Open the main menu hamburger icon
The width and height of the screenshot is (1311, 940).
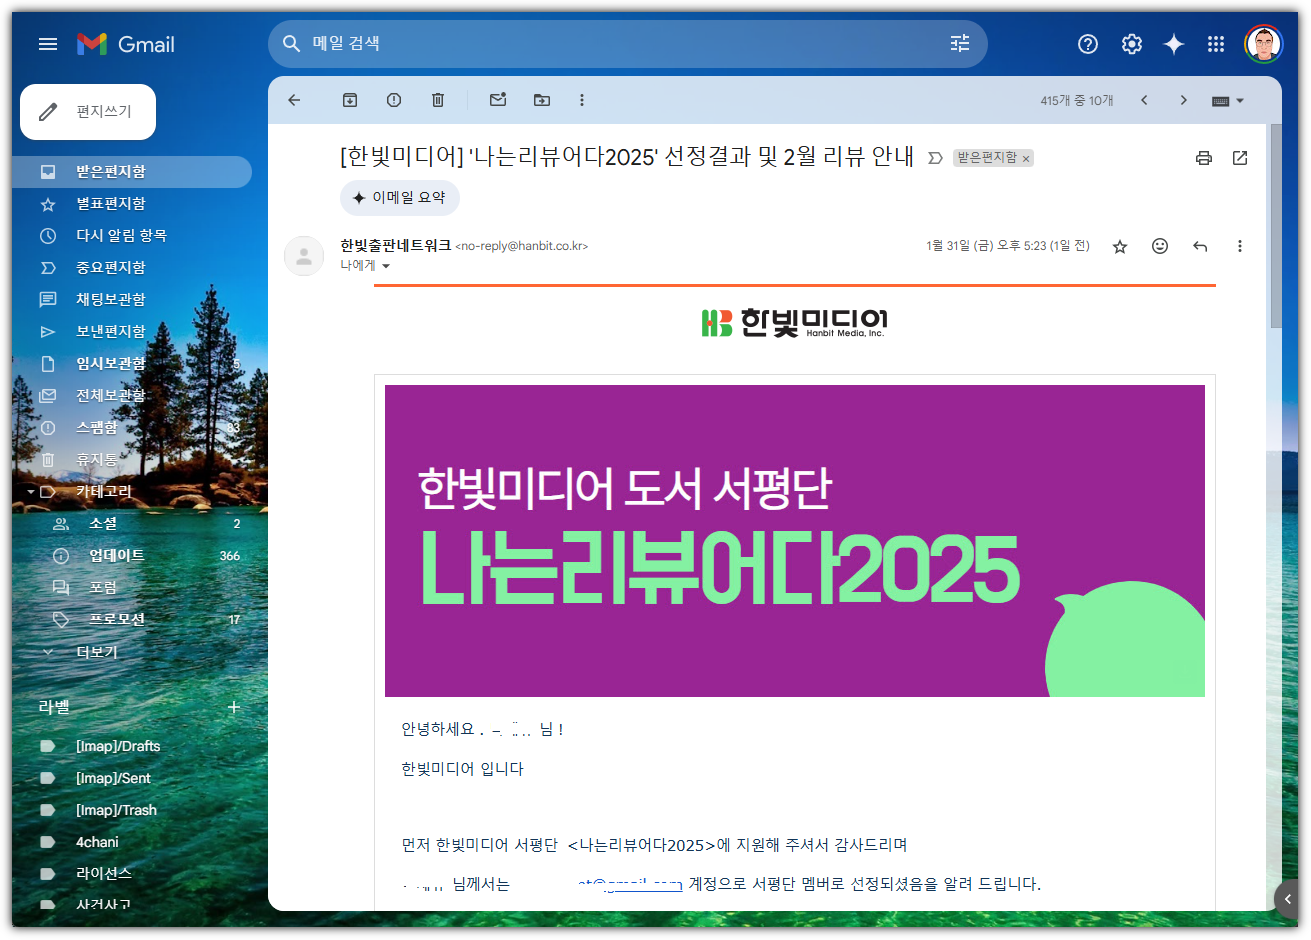click(x=47, y=44)
